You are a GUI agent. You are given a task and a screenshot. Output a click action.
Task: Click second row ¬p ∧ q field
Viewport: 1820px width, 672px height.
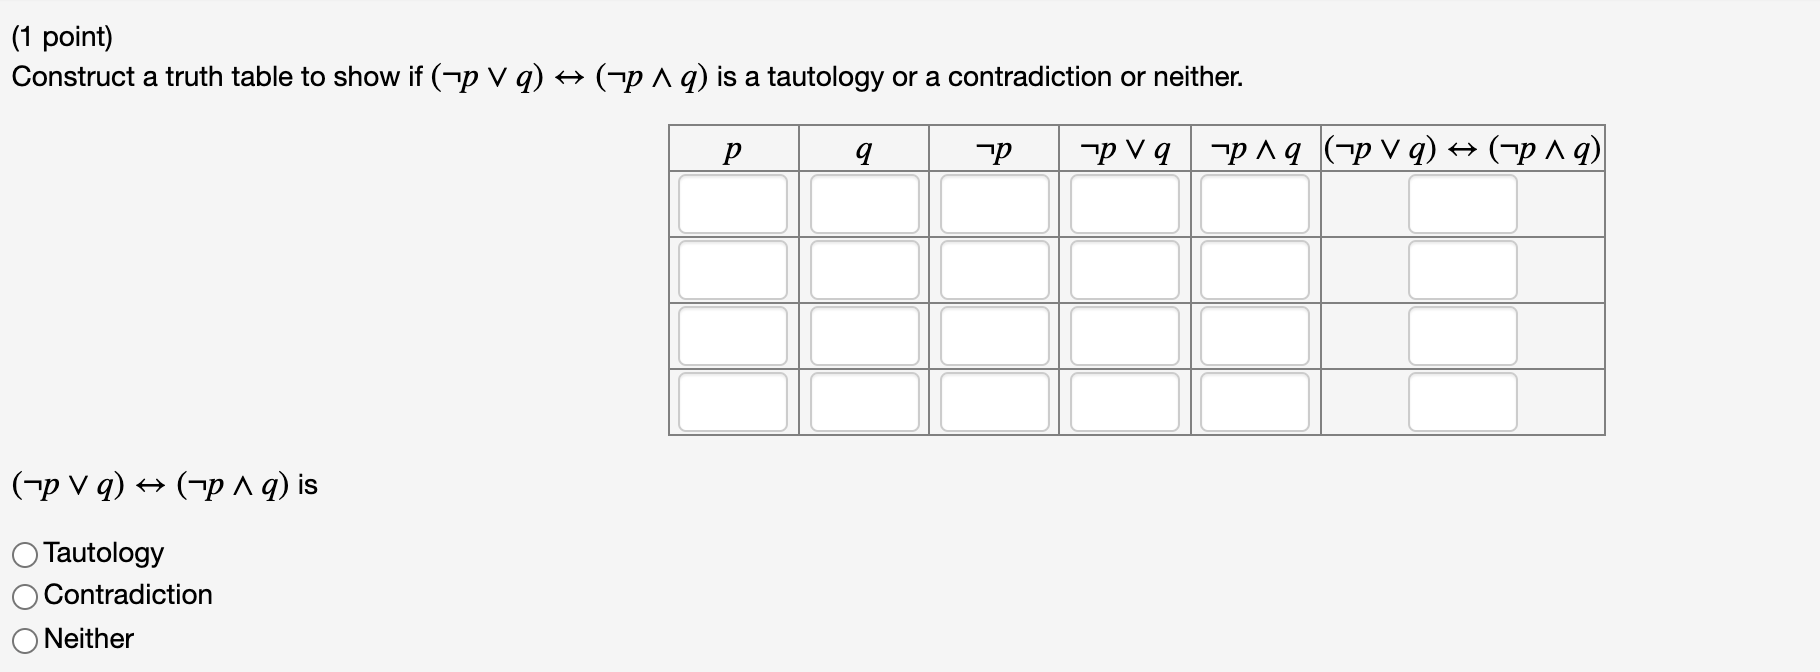click(1255, 270)
